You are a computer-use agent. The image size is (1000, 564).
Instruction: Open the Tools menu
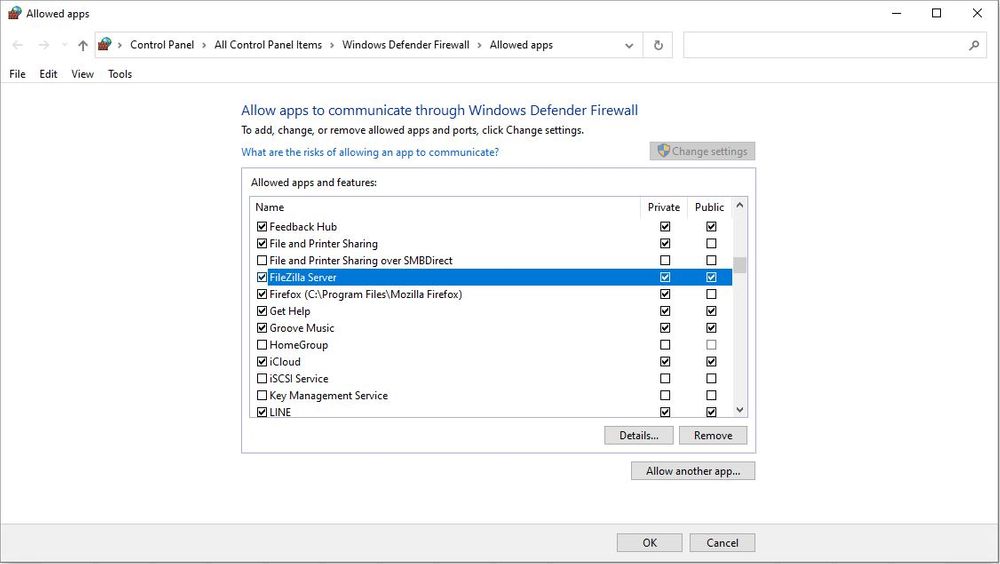[x=120, y=74]
